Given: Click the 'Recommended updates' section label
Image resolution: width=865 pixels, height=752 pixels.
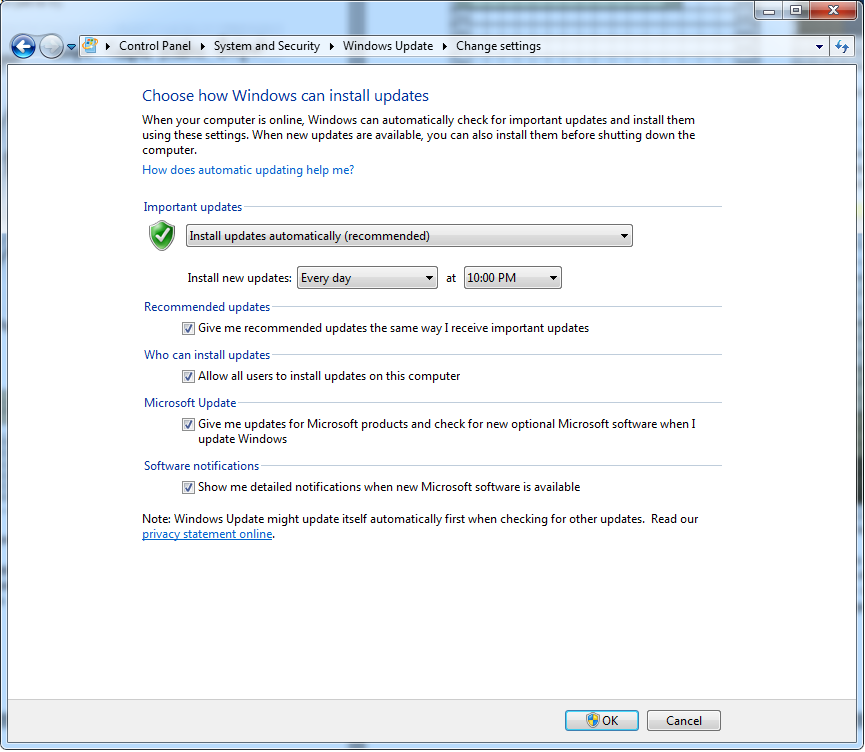Looking at the screenshot, I should pyautogui.click(x=207, y=307).
